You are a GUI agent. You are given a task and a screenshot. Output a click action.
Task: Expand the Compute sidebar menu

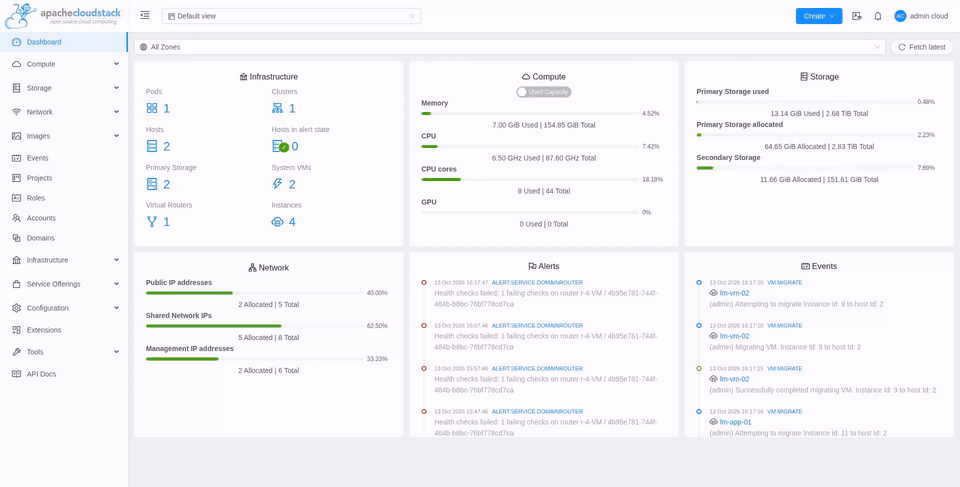[116, 64]
